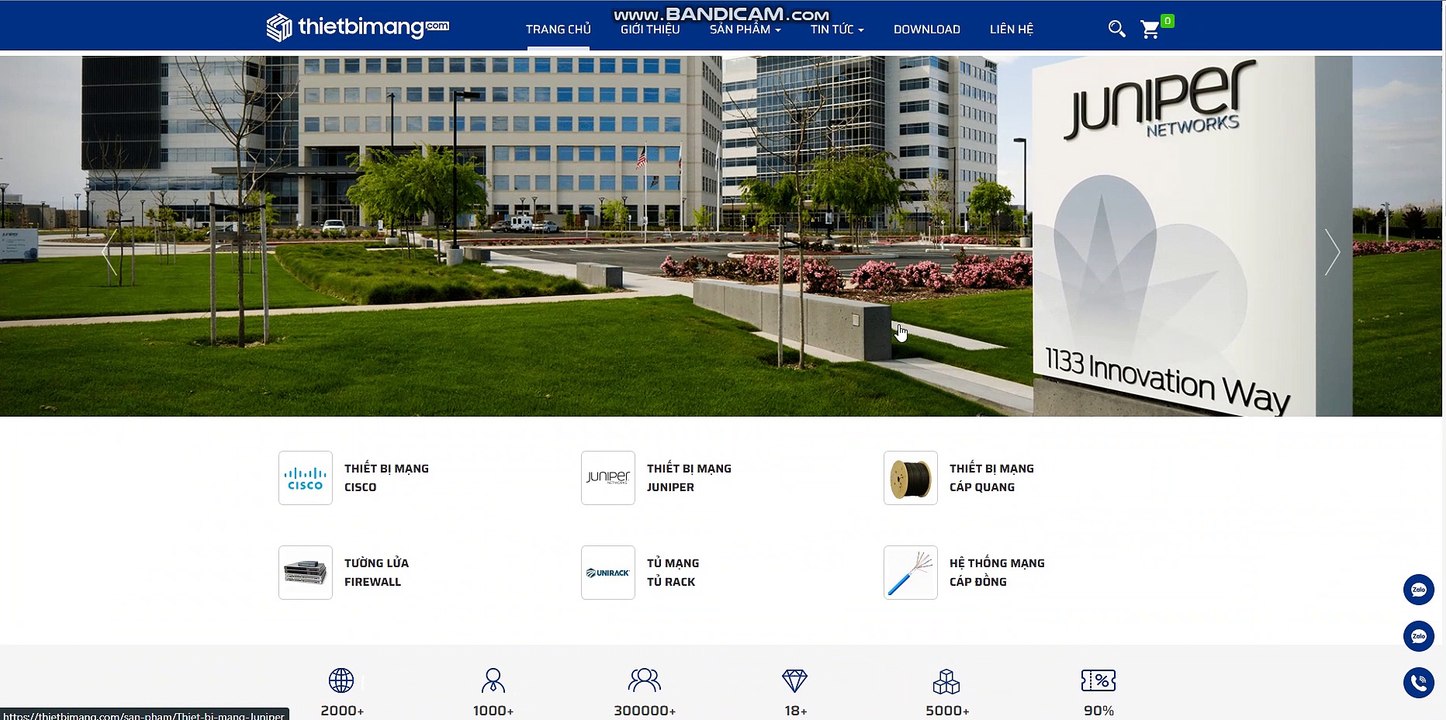Open the TỦ MẠNG TỦ RACK link
1446x720 pixels.
[x=673, y=572]
